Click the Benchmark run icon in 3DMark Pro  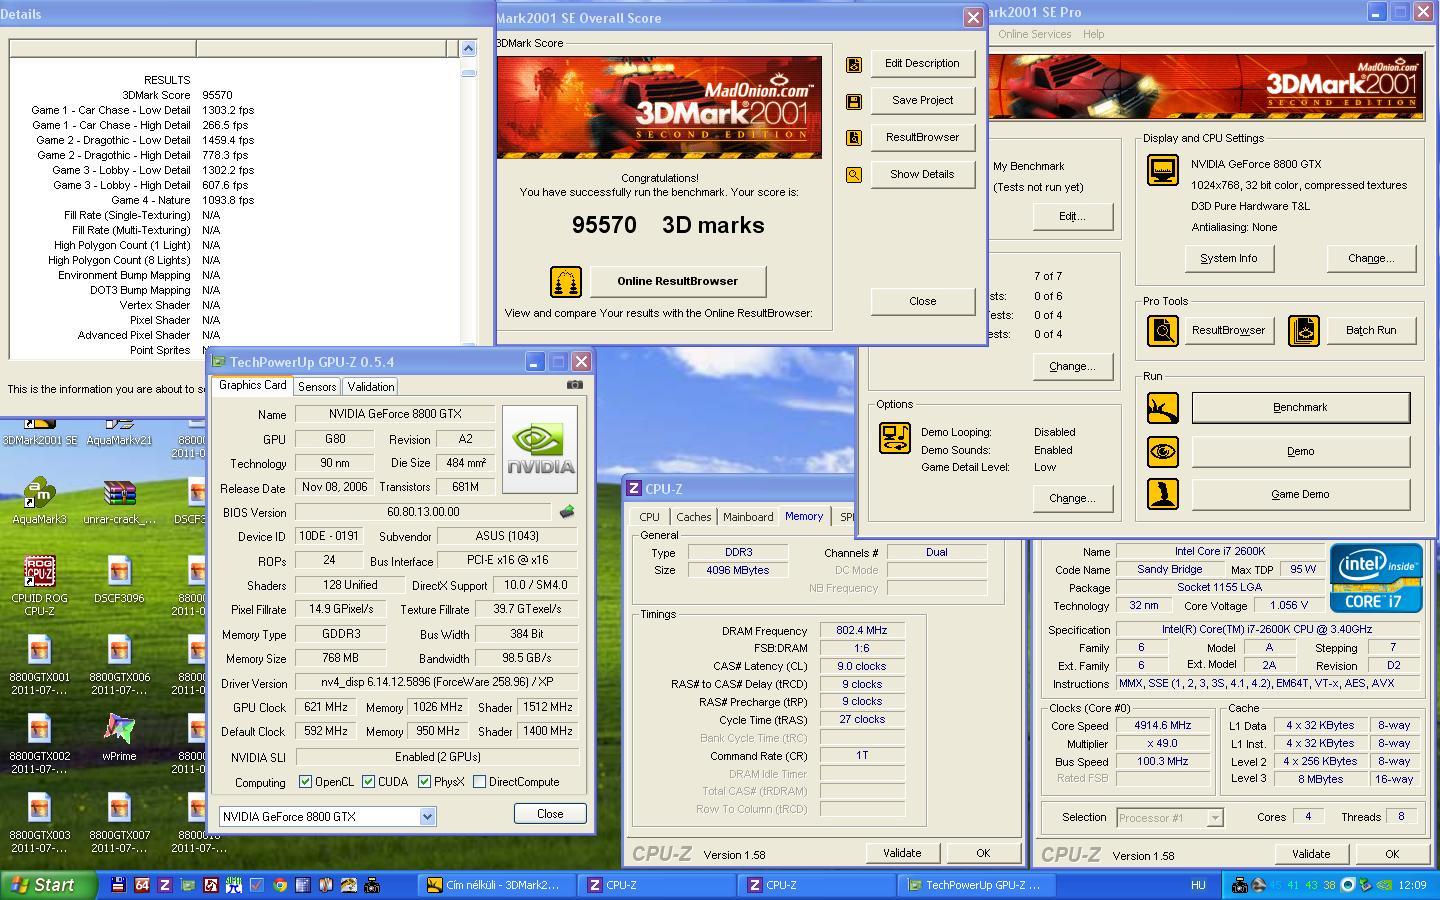point(1162,408)
